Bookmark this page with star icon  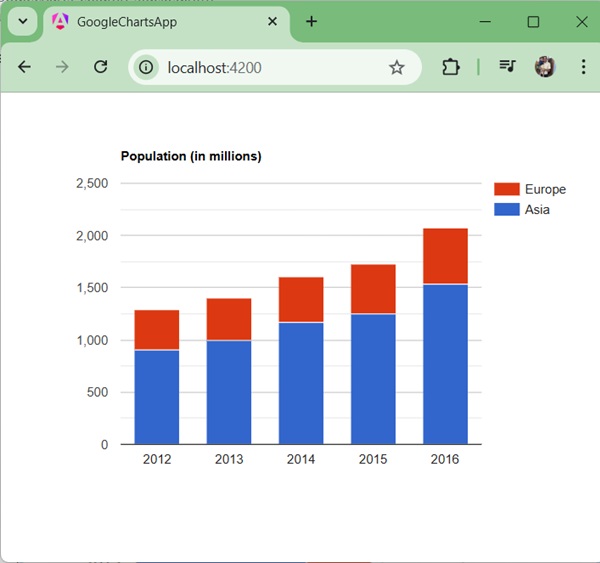(x=397, y=67)
